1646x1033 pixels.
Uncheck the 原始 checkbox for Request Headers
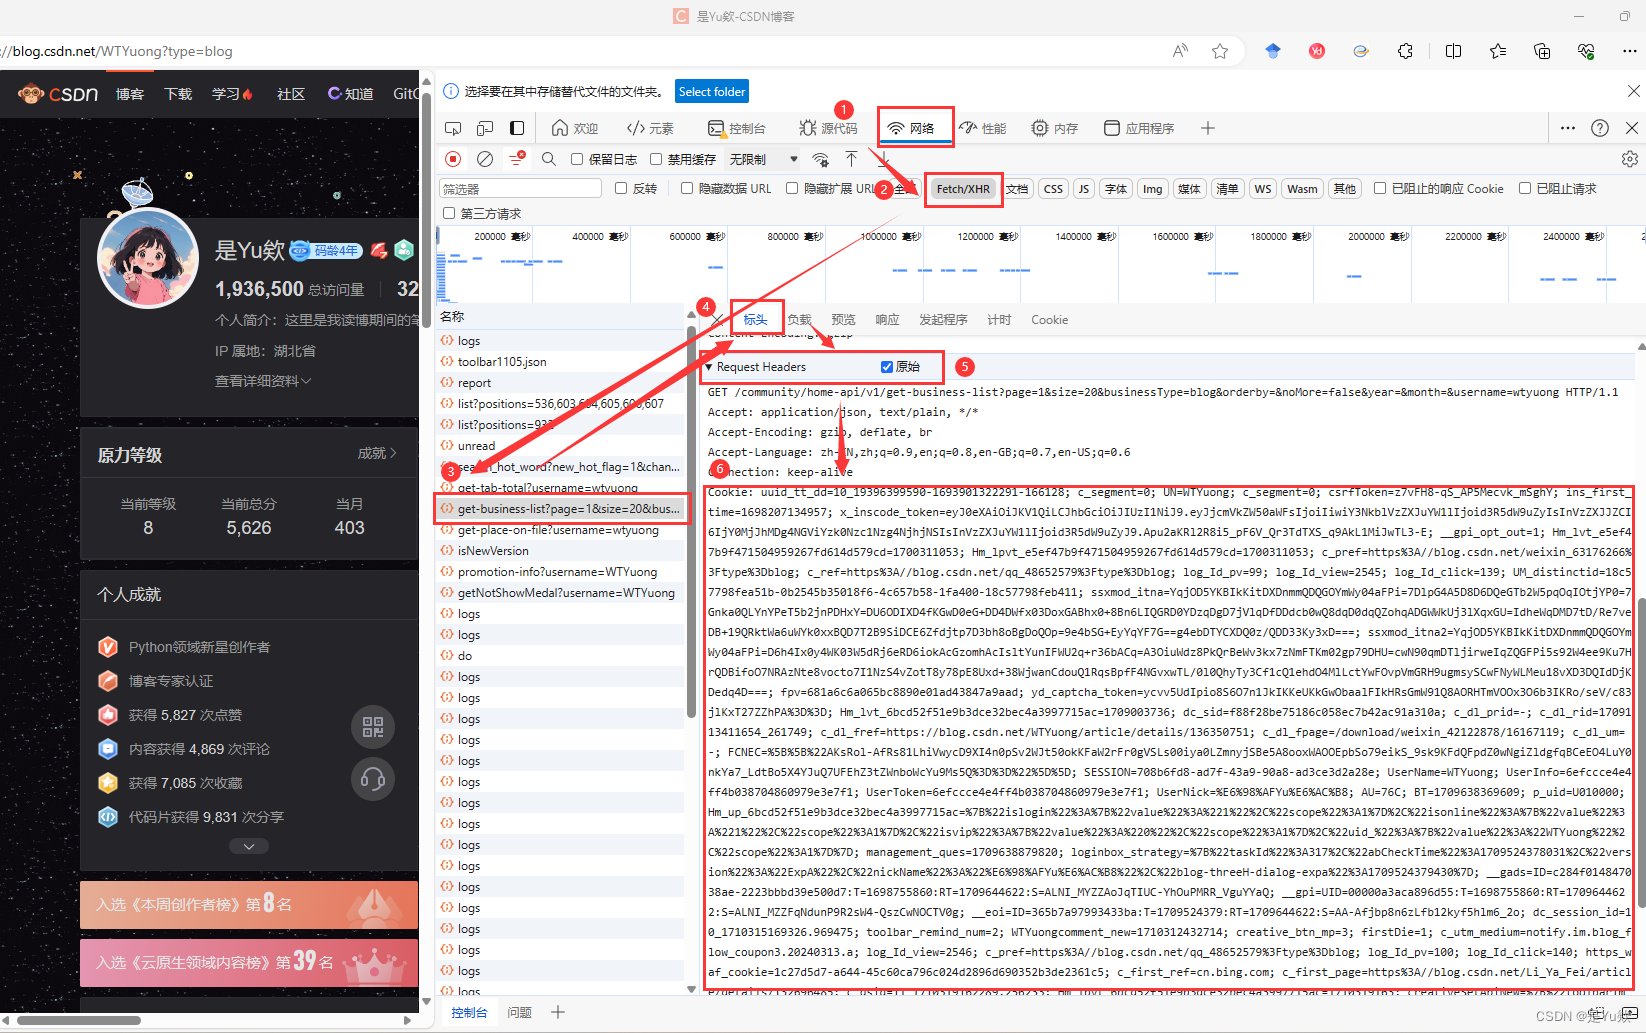pyautogui.click(x=887, y=367)
